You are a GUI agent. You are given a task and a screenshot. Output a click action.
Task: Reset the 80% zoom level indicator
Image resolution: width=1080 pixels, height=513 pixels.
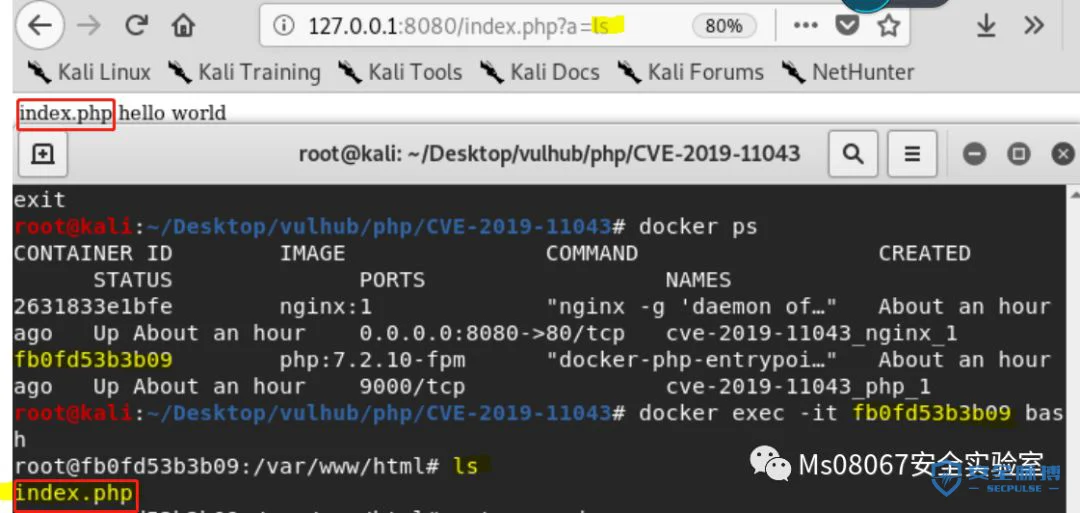(724, 26)
